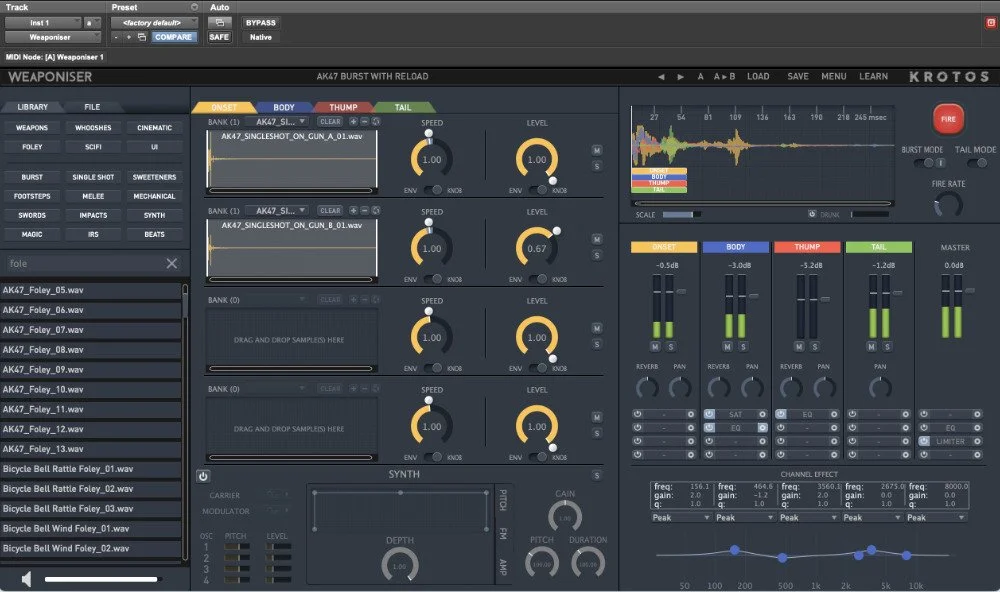Clear the library search with X

point(172,263)
